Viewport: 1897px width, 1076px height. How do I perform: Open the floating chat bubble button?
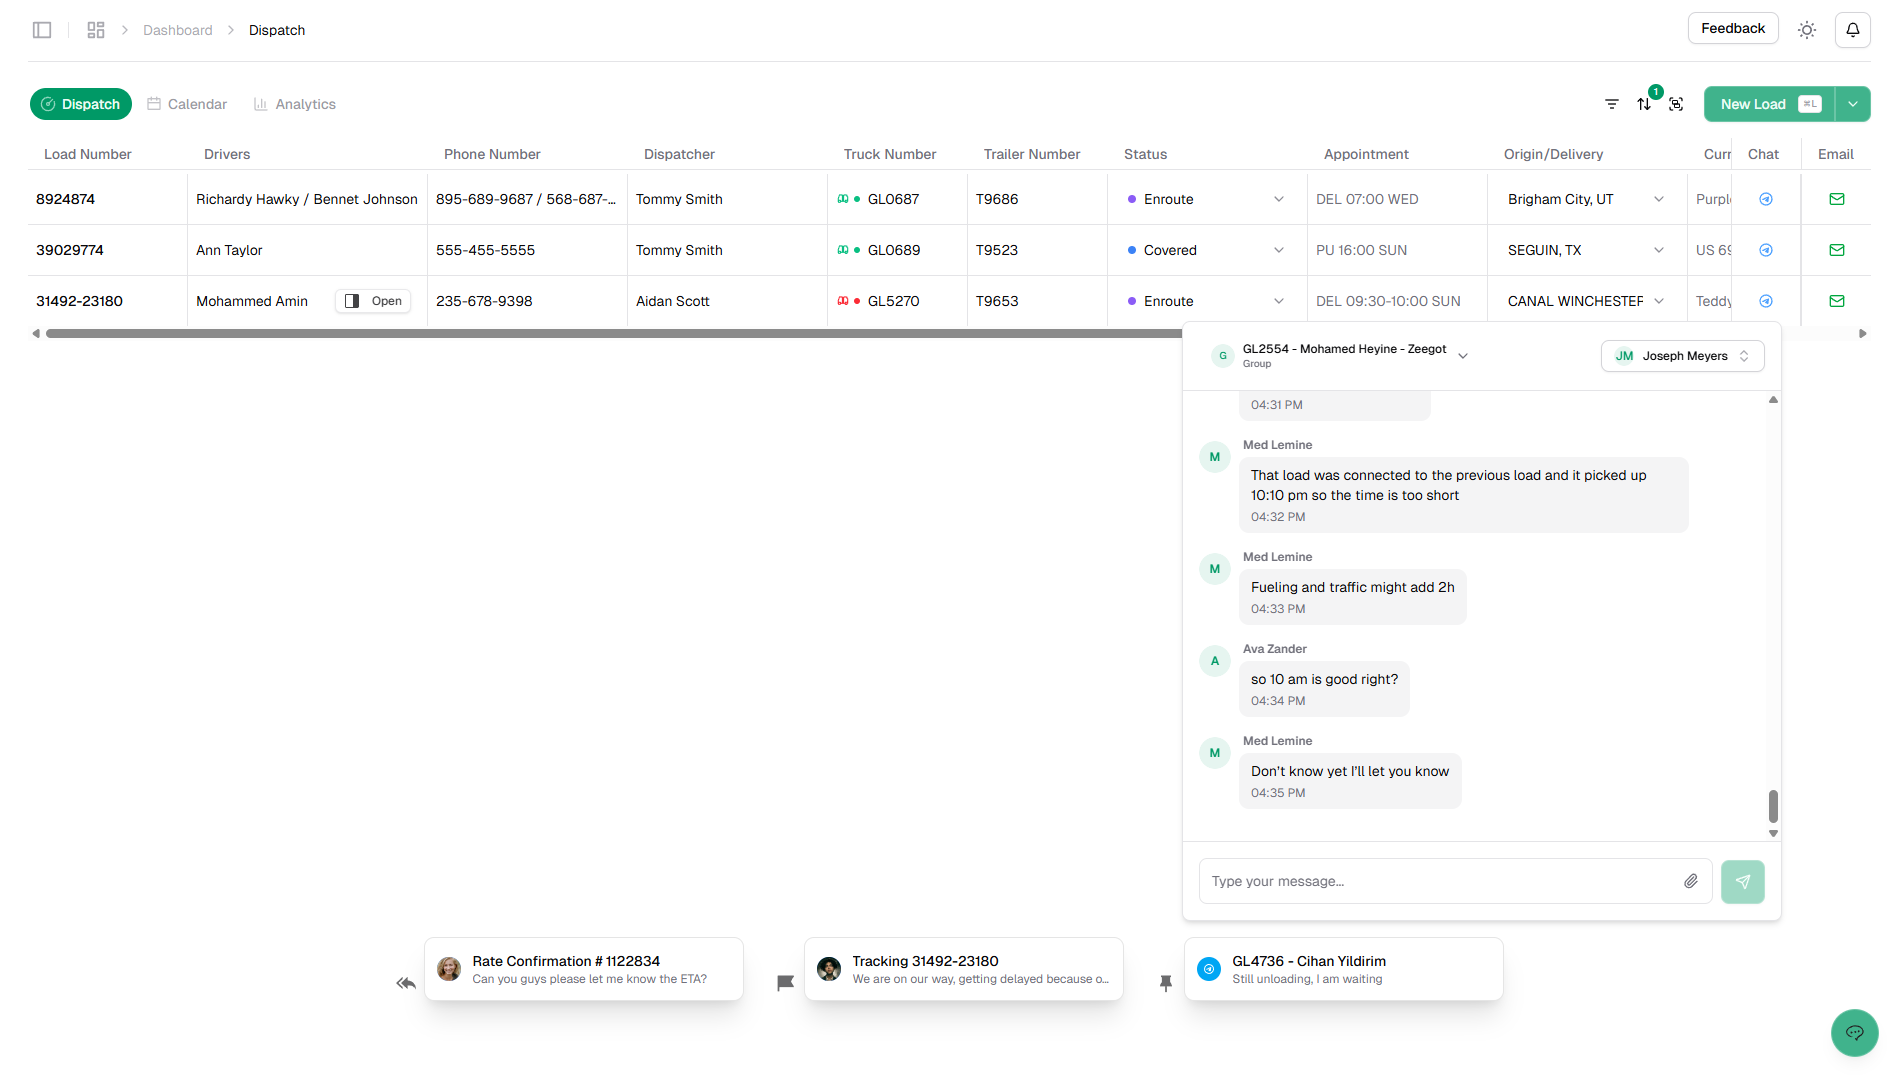coord(1854,1033)
